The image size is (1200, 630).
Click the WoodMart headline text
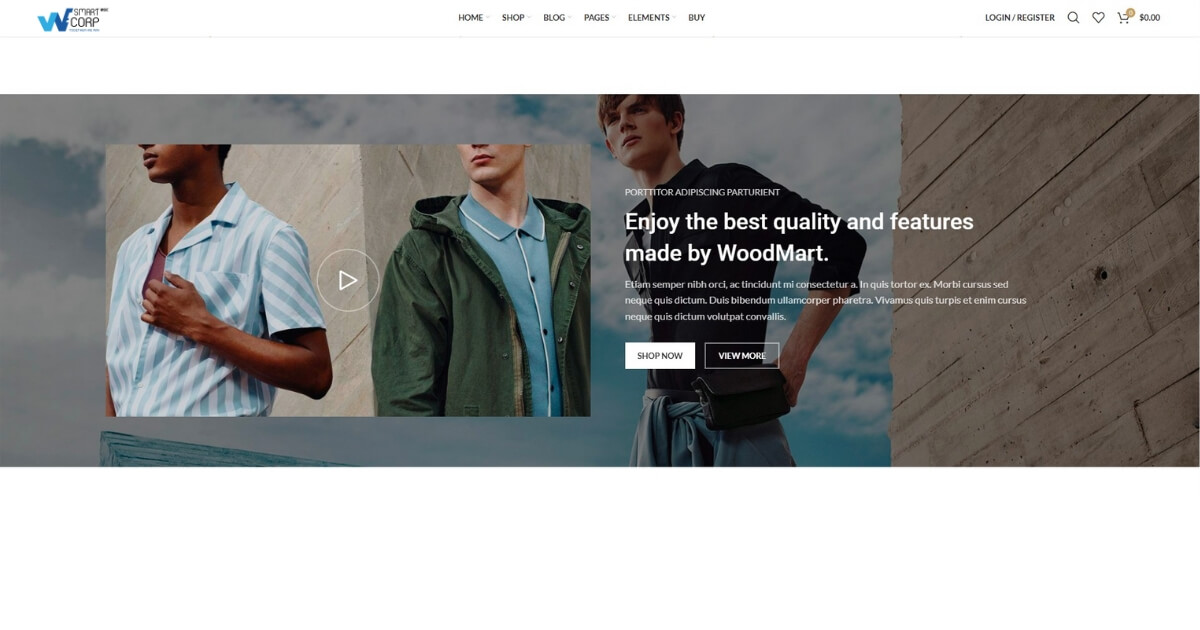[799, 237]
